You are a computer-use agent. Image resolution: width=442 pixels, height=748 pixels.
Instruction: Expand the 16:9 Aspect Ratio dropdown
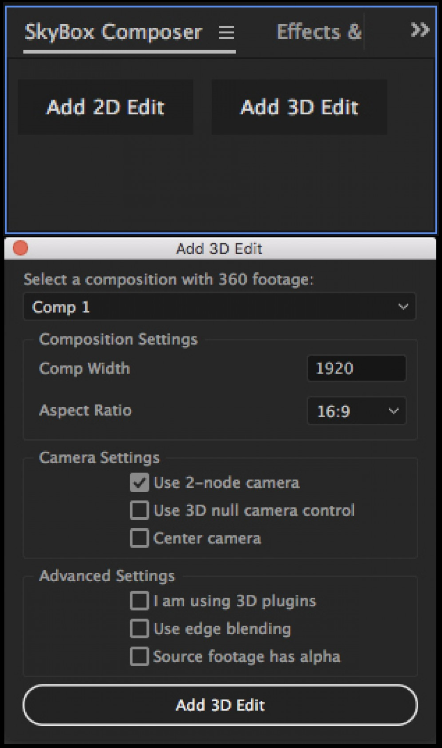(357, 411)
